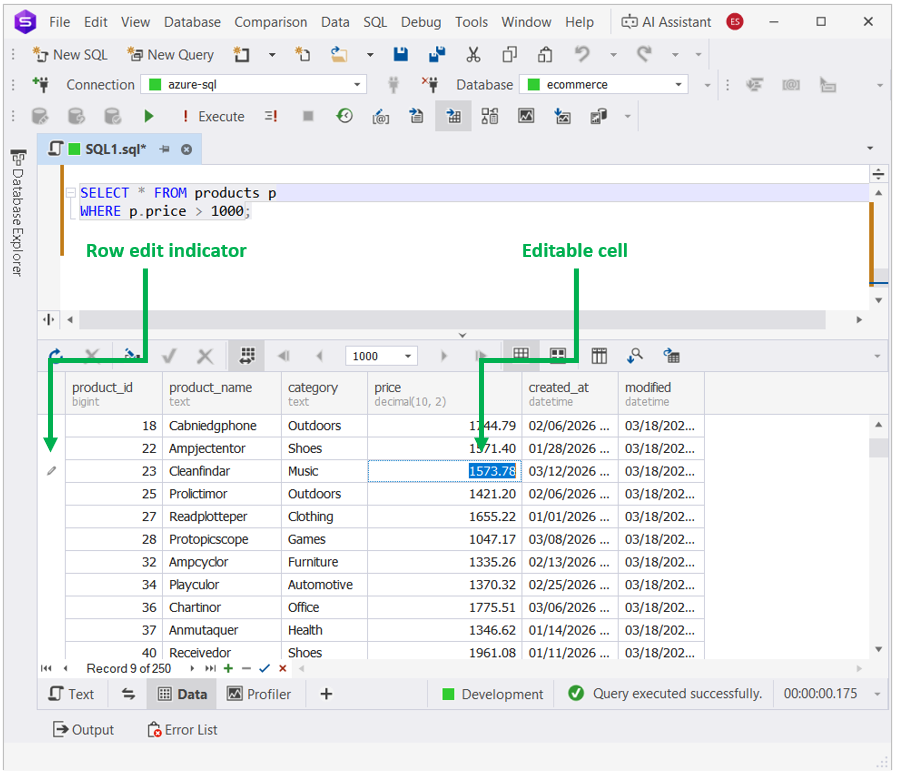Click the price cell 1775.51
Viewport: 897px width, 772px height.
pos(444,608)
